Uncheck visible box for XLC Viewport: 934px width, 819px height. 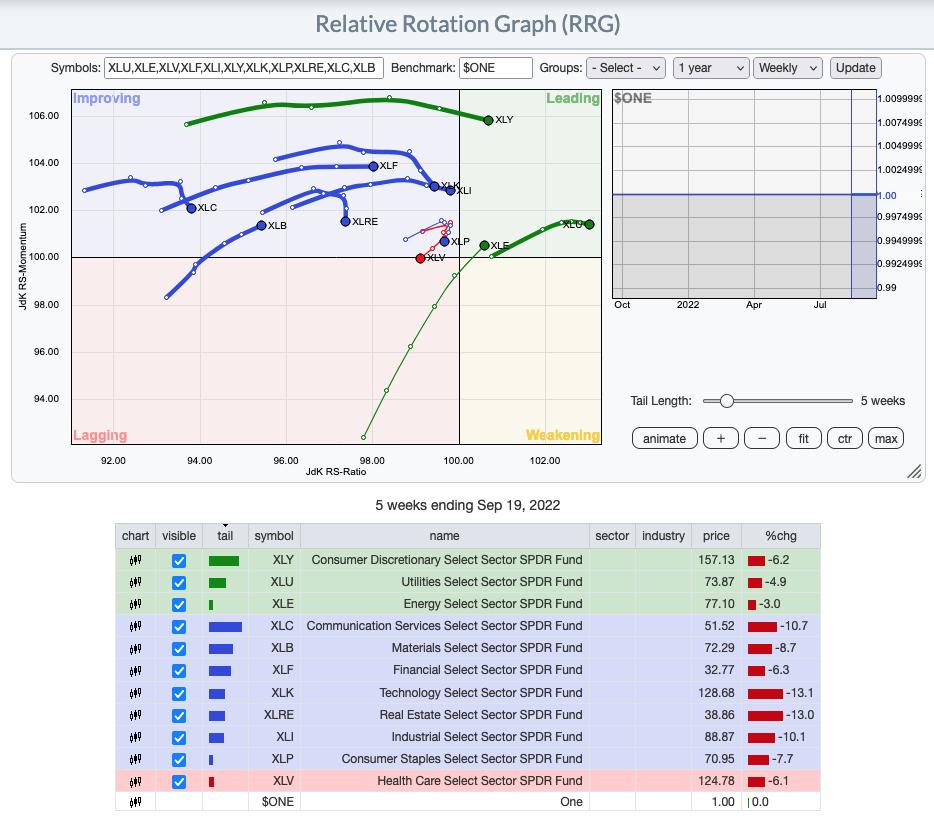click(x=179, y=627)
